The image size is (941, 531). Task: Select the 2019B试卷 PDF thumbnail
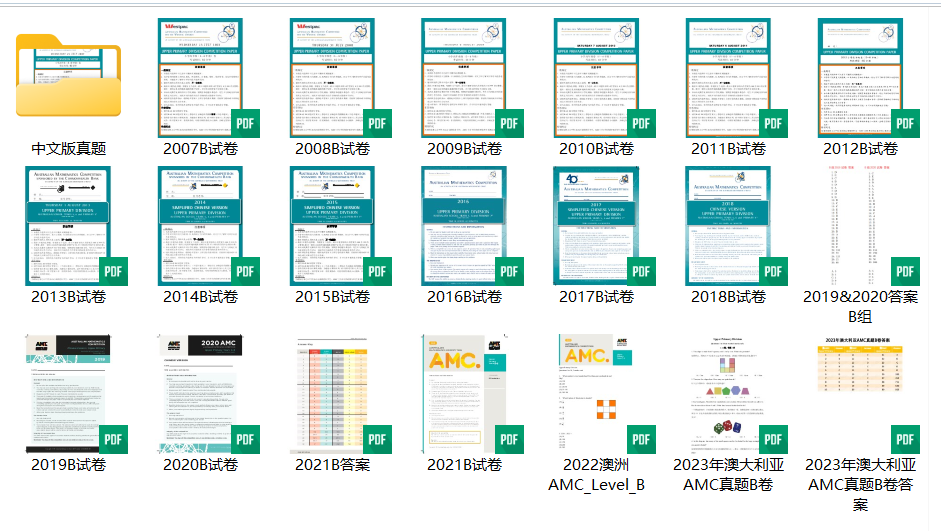click(x=76, y=394)
